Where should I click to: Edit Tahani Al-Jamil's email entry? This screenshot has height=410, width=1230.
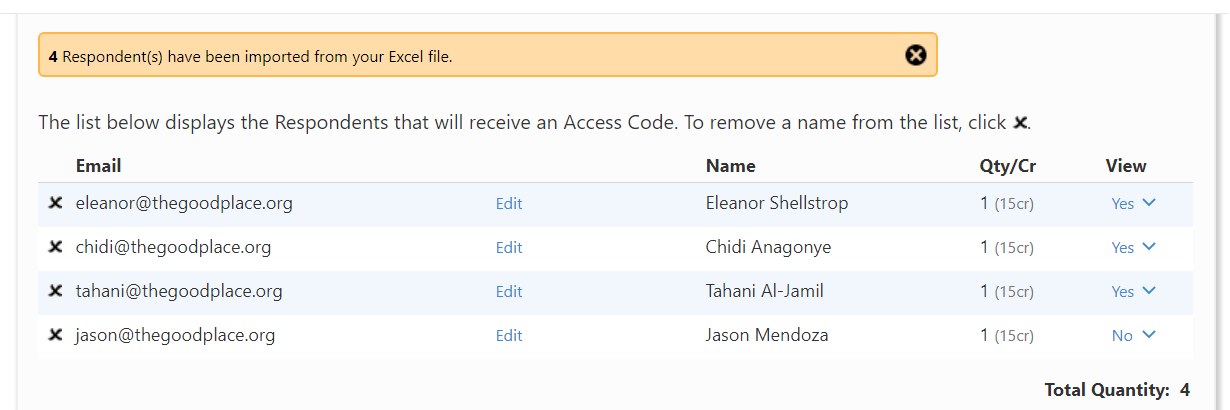pos(509,292)
